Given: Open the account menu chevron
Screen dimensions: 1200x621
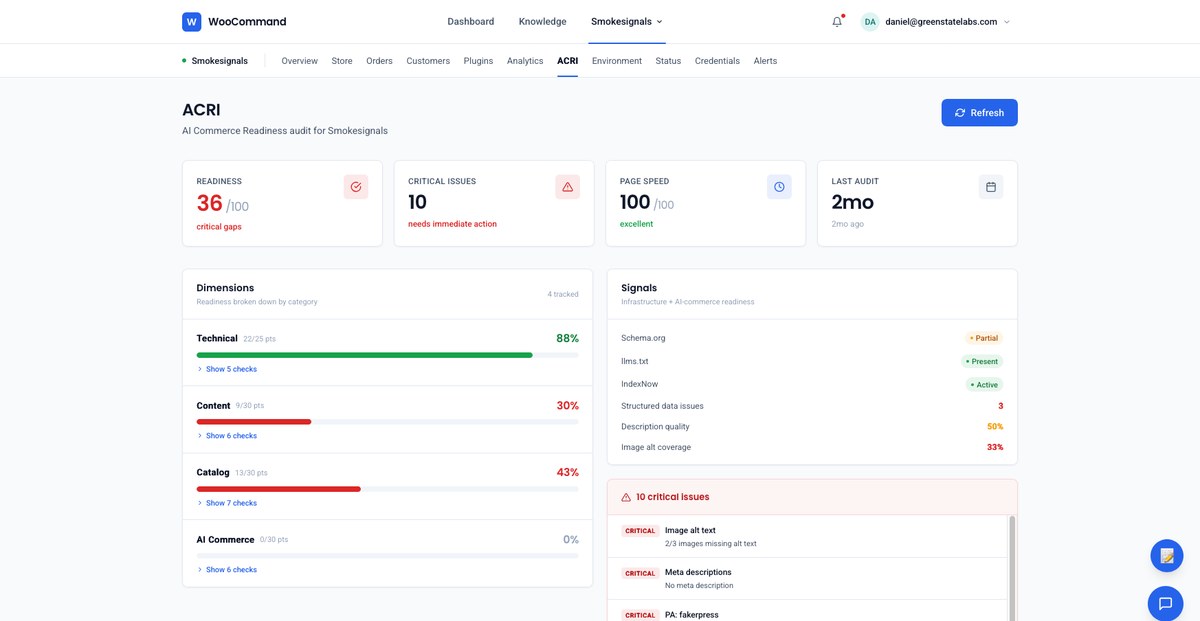Looking at the screenshot, I should click(1007, 21).
